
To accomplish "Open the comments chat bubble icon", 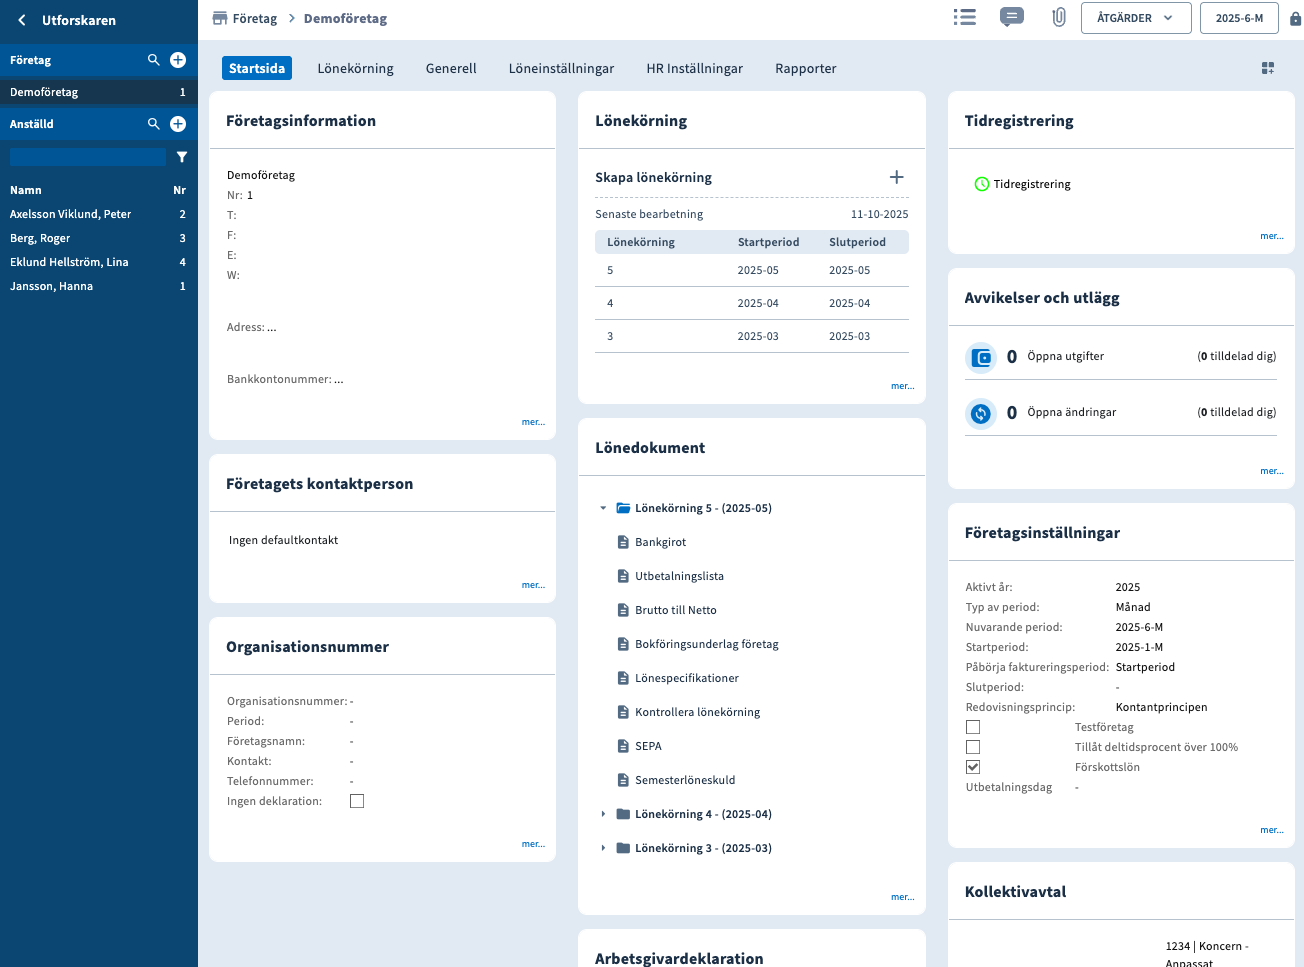I will (x=1011, y=17).
